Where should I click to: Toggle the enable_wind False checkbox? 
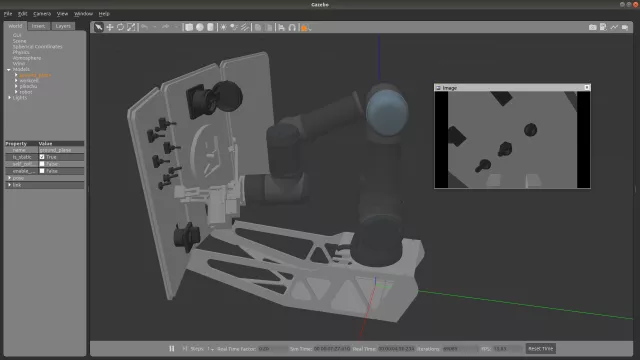point(42,171)
